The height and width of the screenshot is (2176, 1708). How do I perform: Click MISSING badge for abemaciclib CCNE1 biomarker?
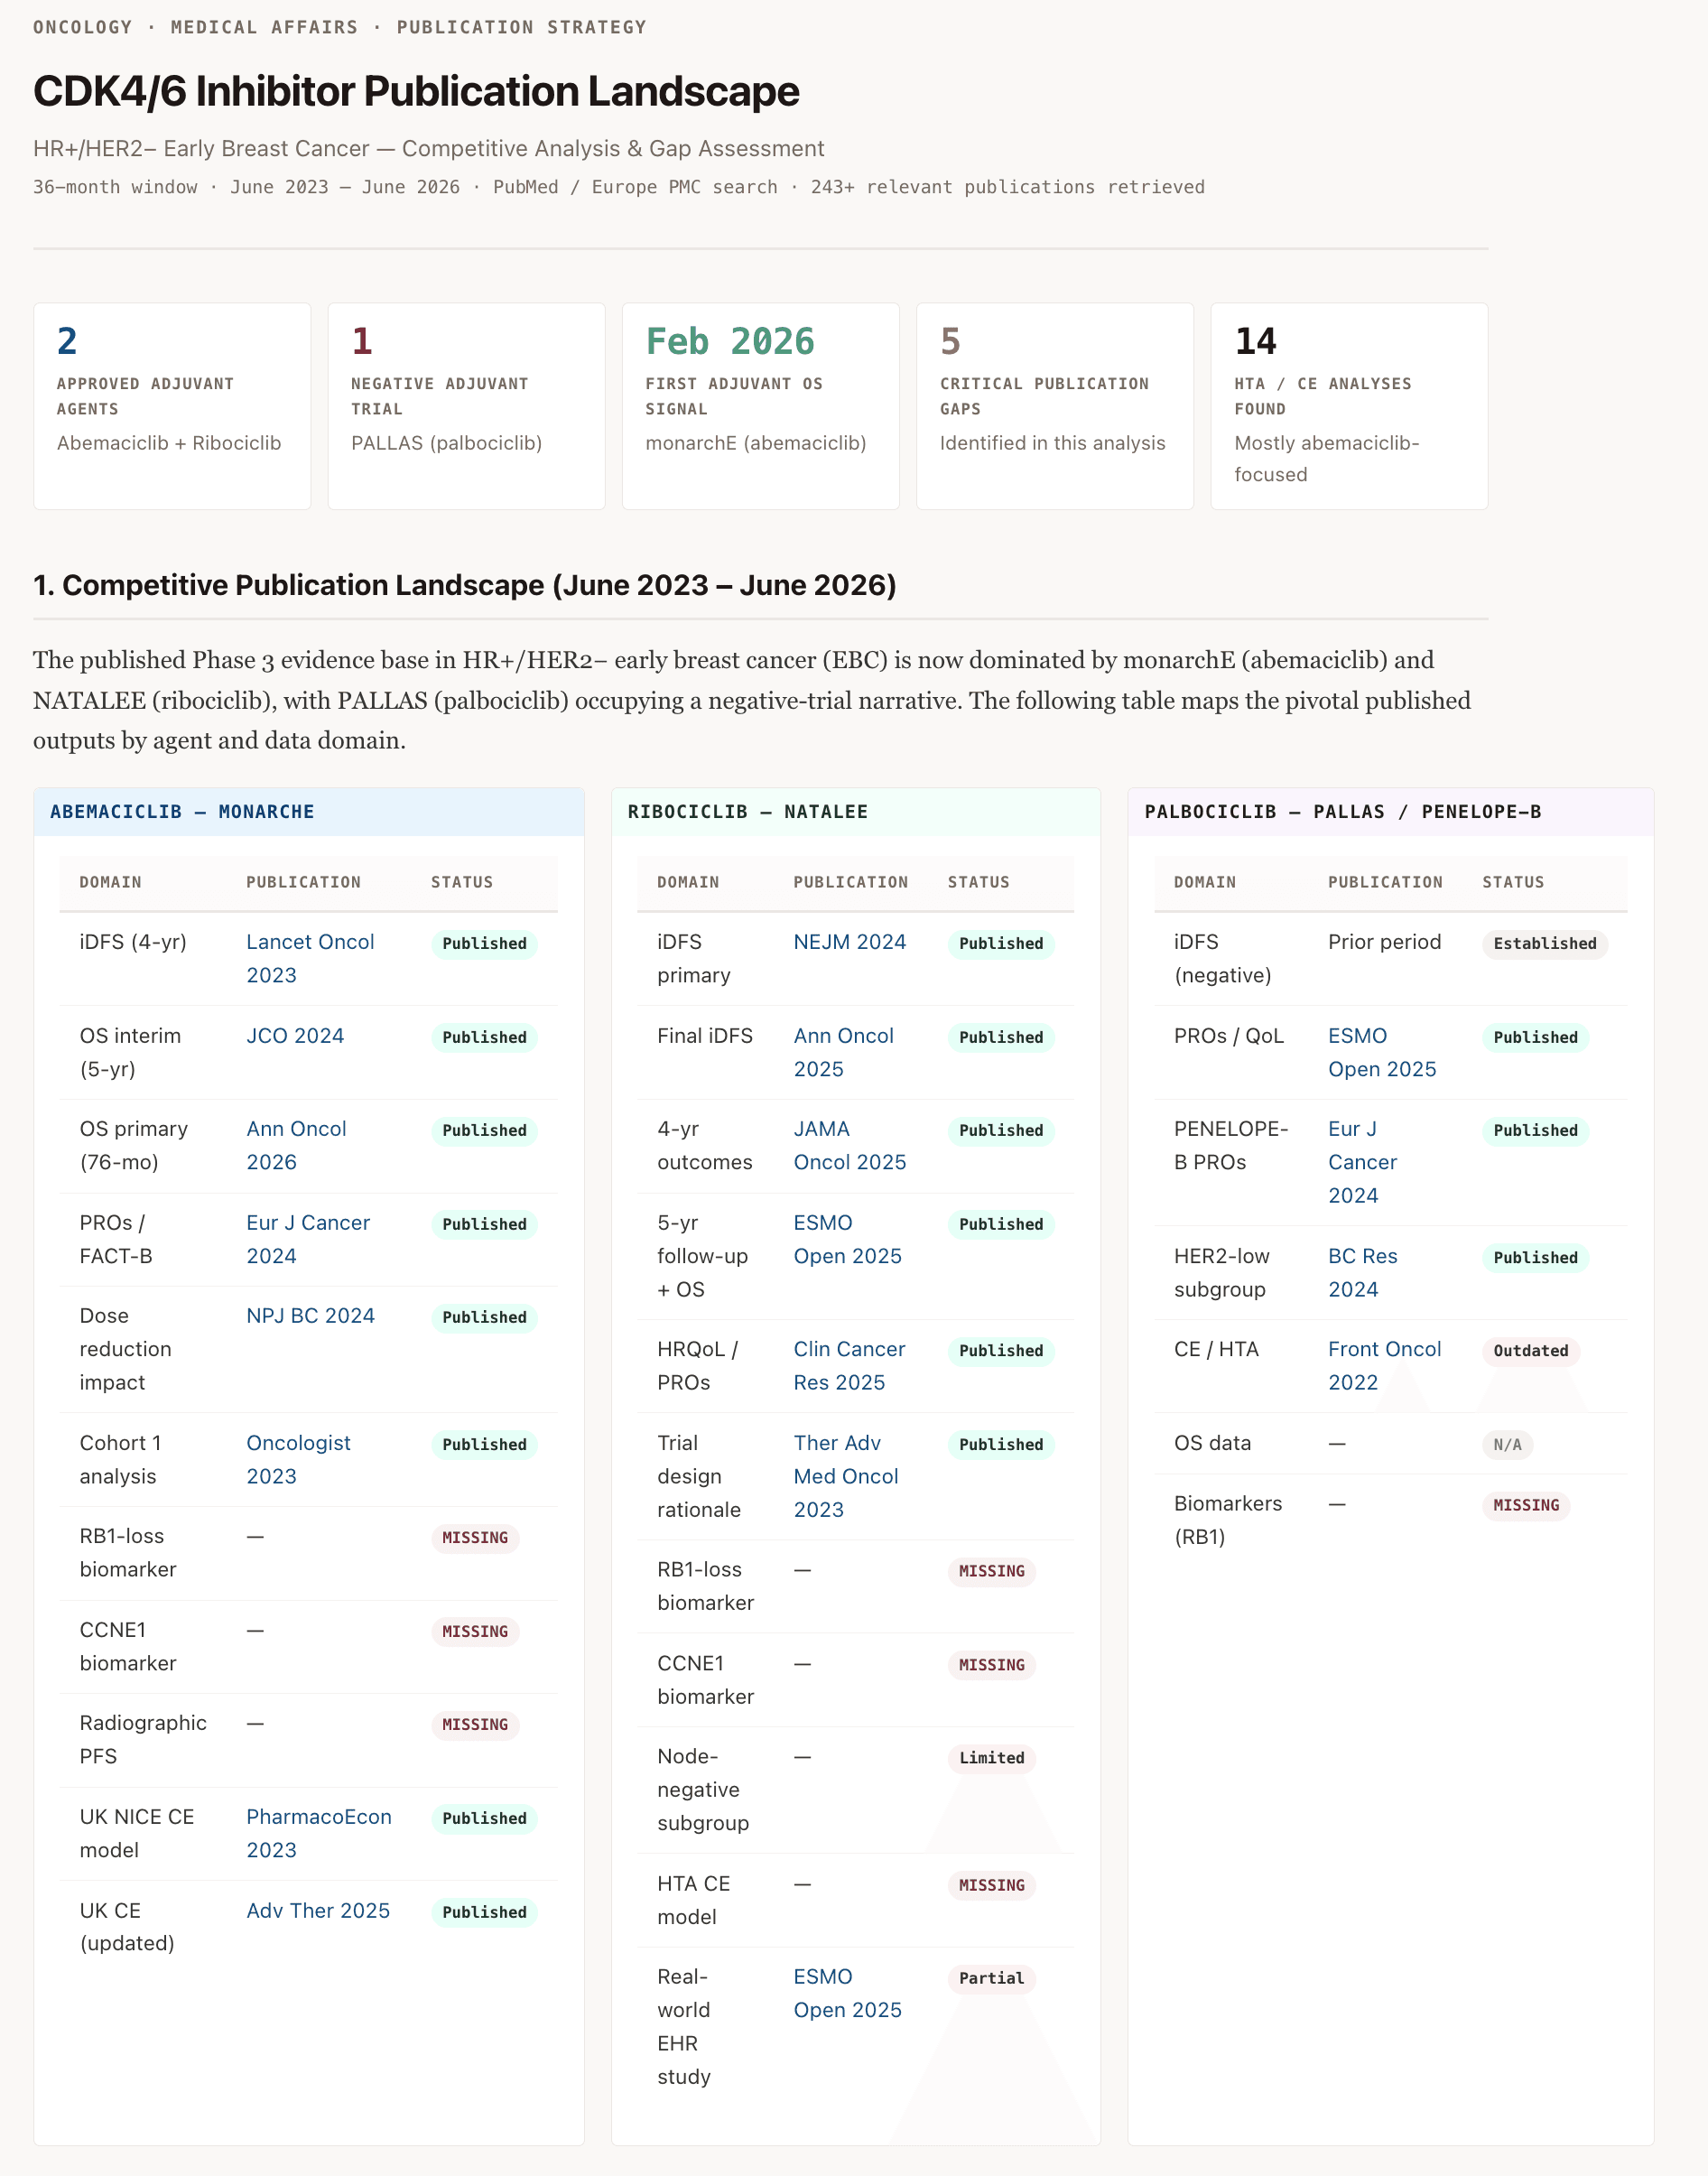tap(475, 1632)
